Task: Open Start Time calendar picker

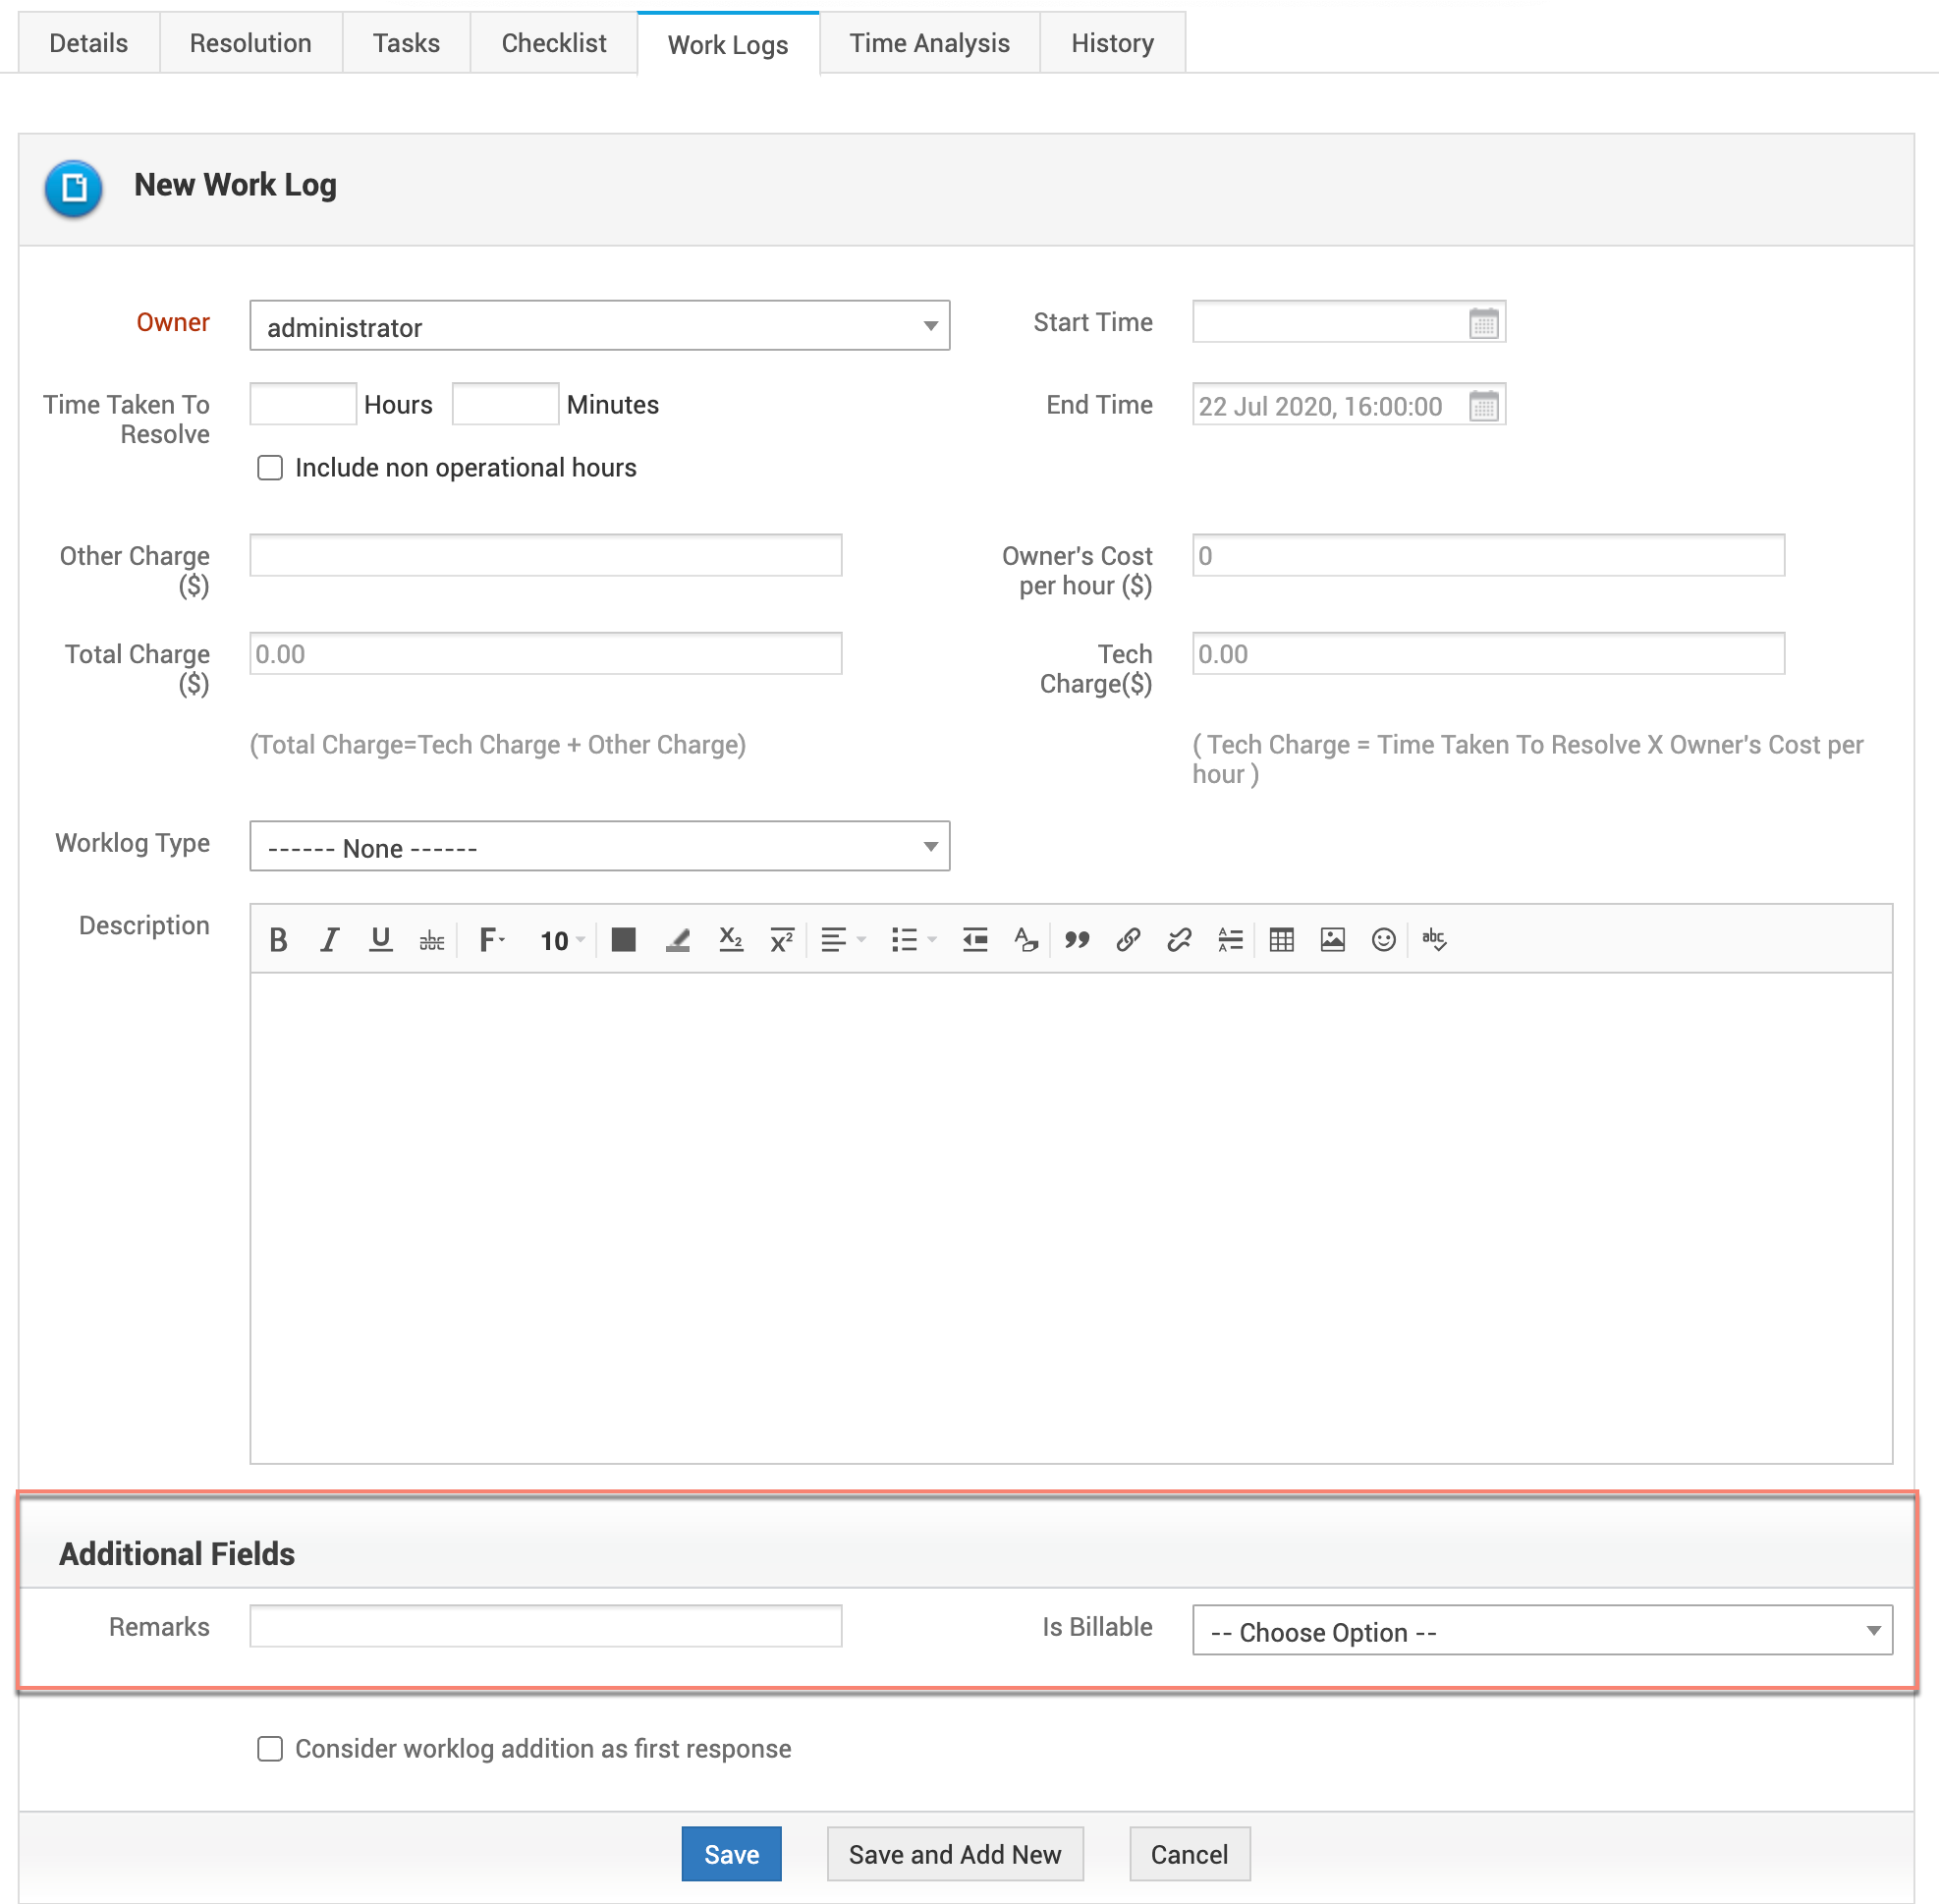Action: click(x=1483, y=323)
